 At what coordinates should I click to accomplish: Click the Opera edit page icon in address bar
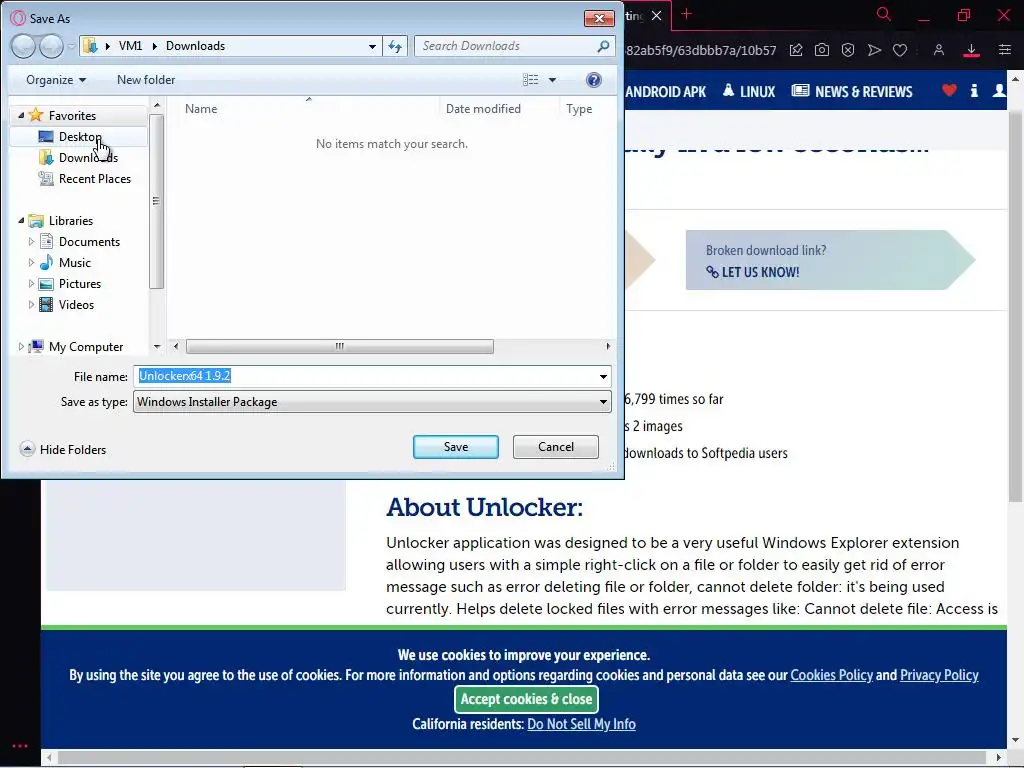(796, 50)
